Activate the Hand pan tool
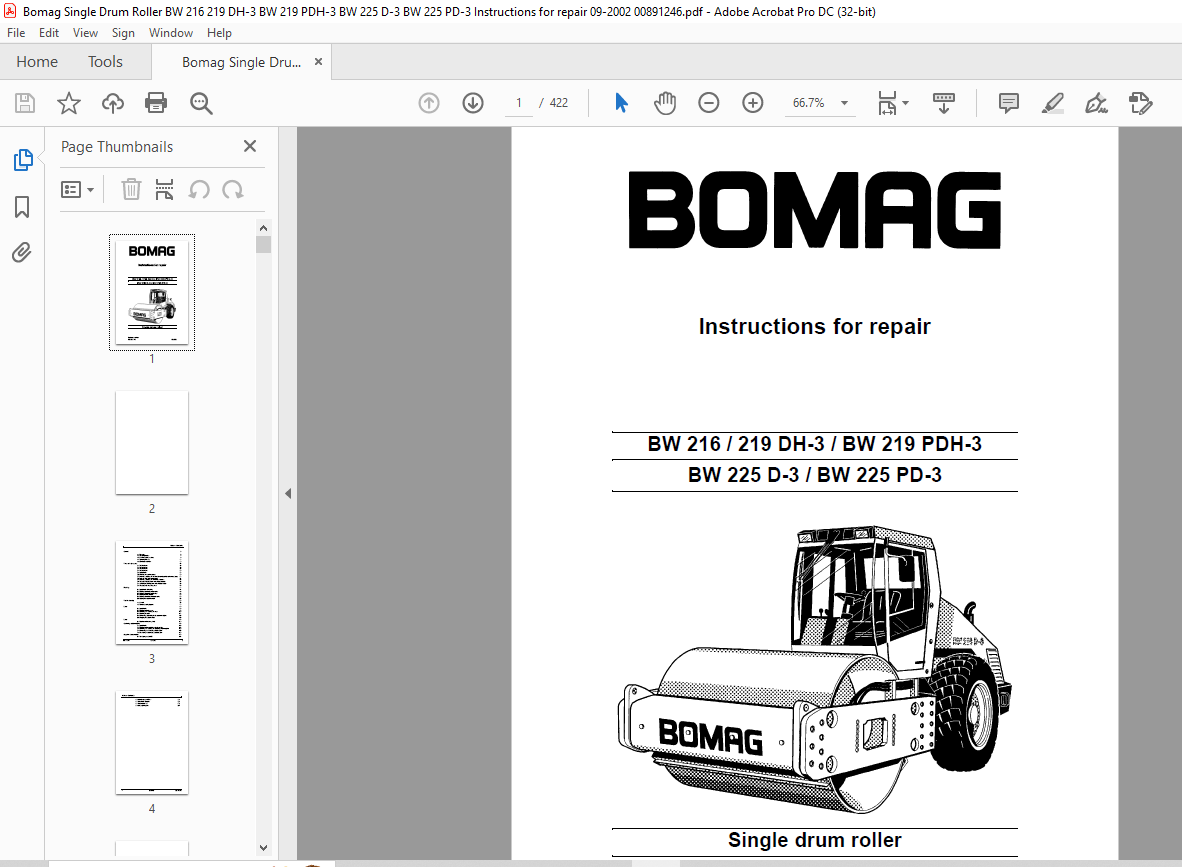 pyautogui.click(x=665, y=103)
